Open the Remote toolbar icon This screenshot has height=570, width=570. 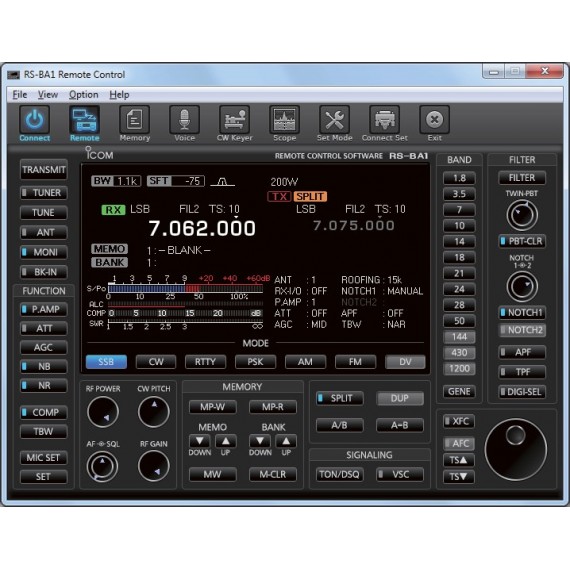pyautogui.click(x=84, y=120)
